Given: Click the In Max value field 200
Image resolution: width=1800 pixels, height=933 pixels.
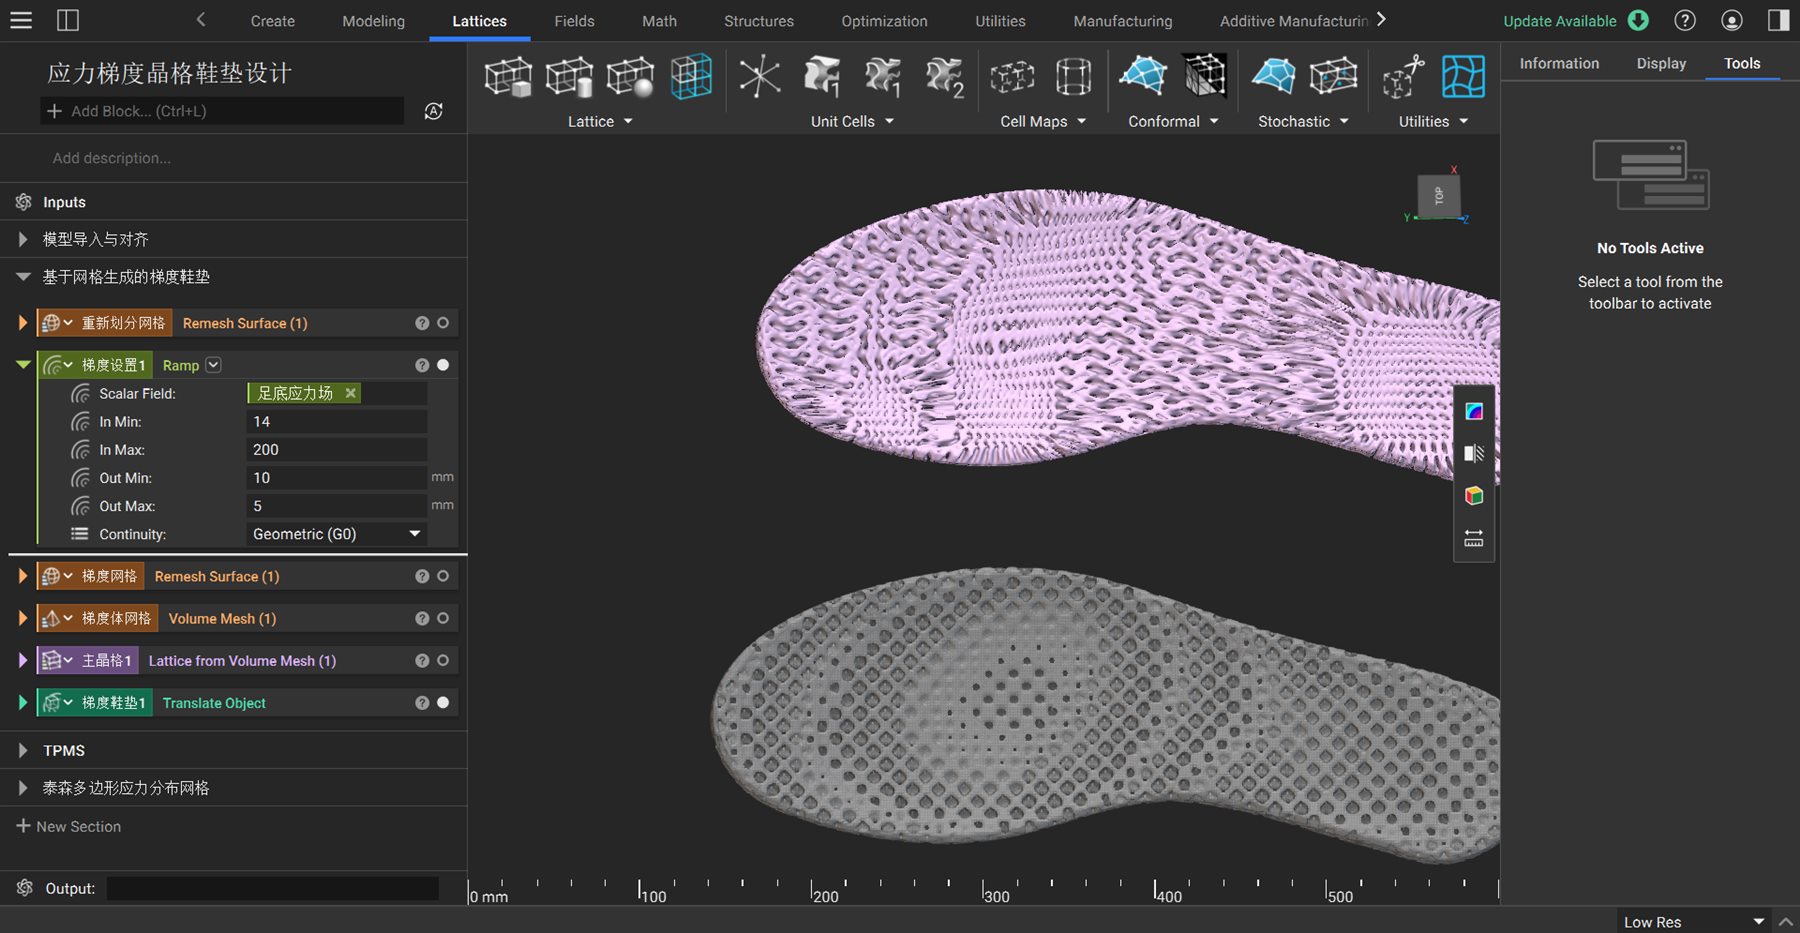Looking at the screenshot, I should click(x=336, y=450).
